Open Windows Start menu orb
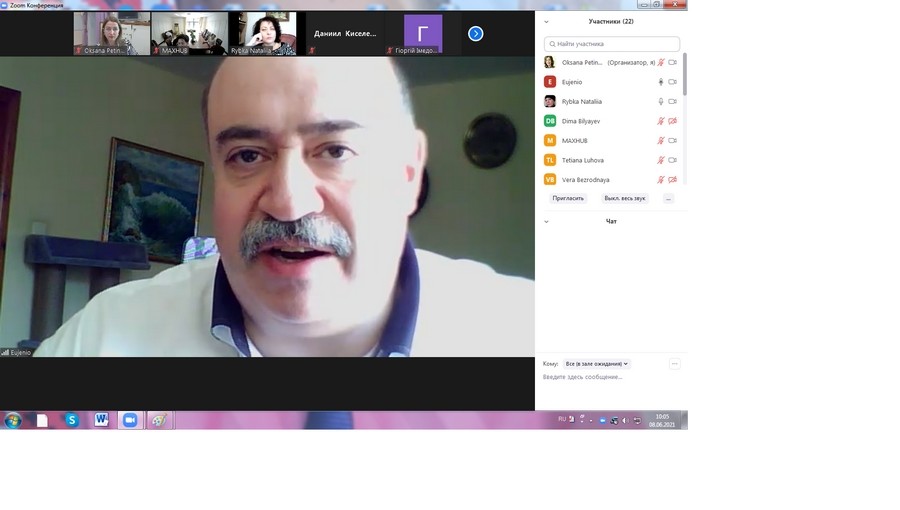 (13, 421)
